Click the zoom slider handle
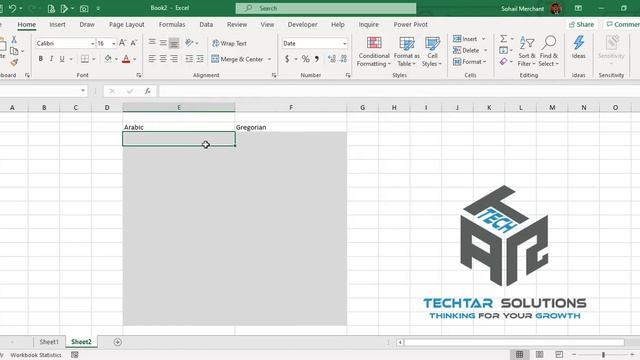The width and height of the screenshot is (640, 360). [603, 355]
